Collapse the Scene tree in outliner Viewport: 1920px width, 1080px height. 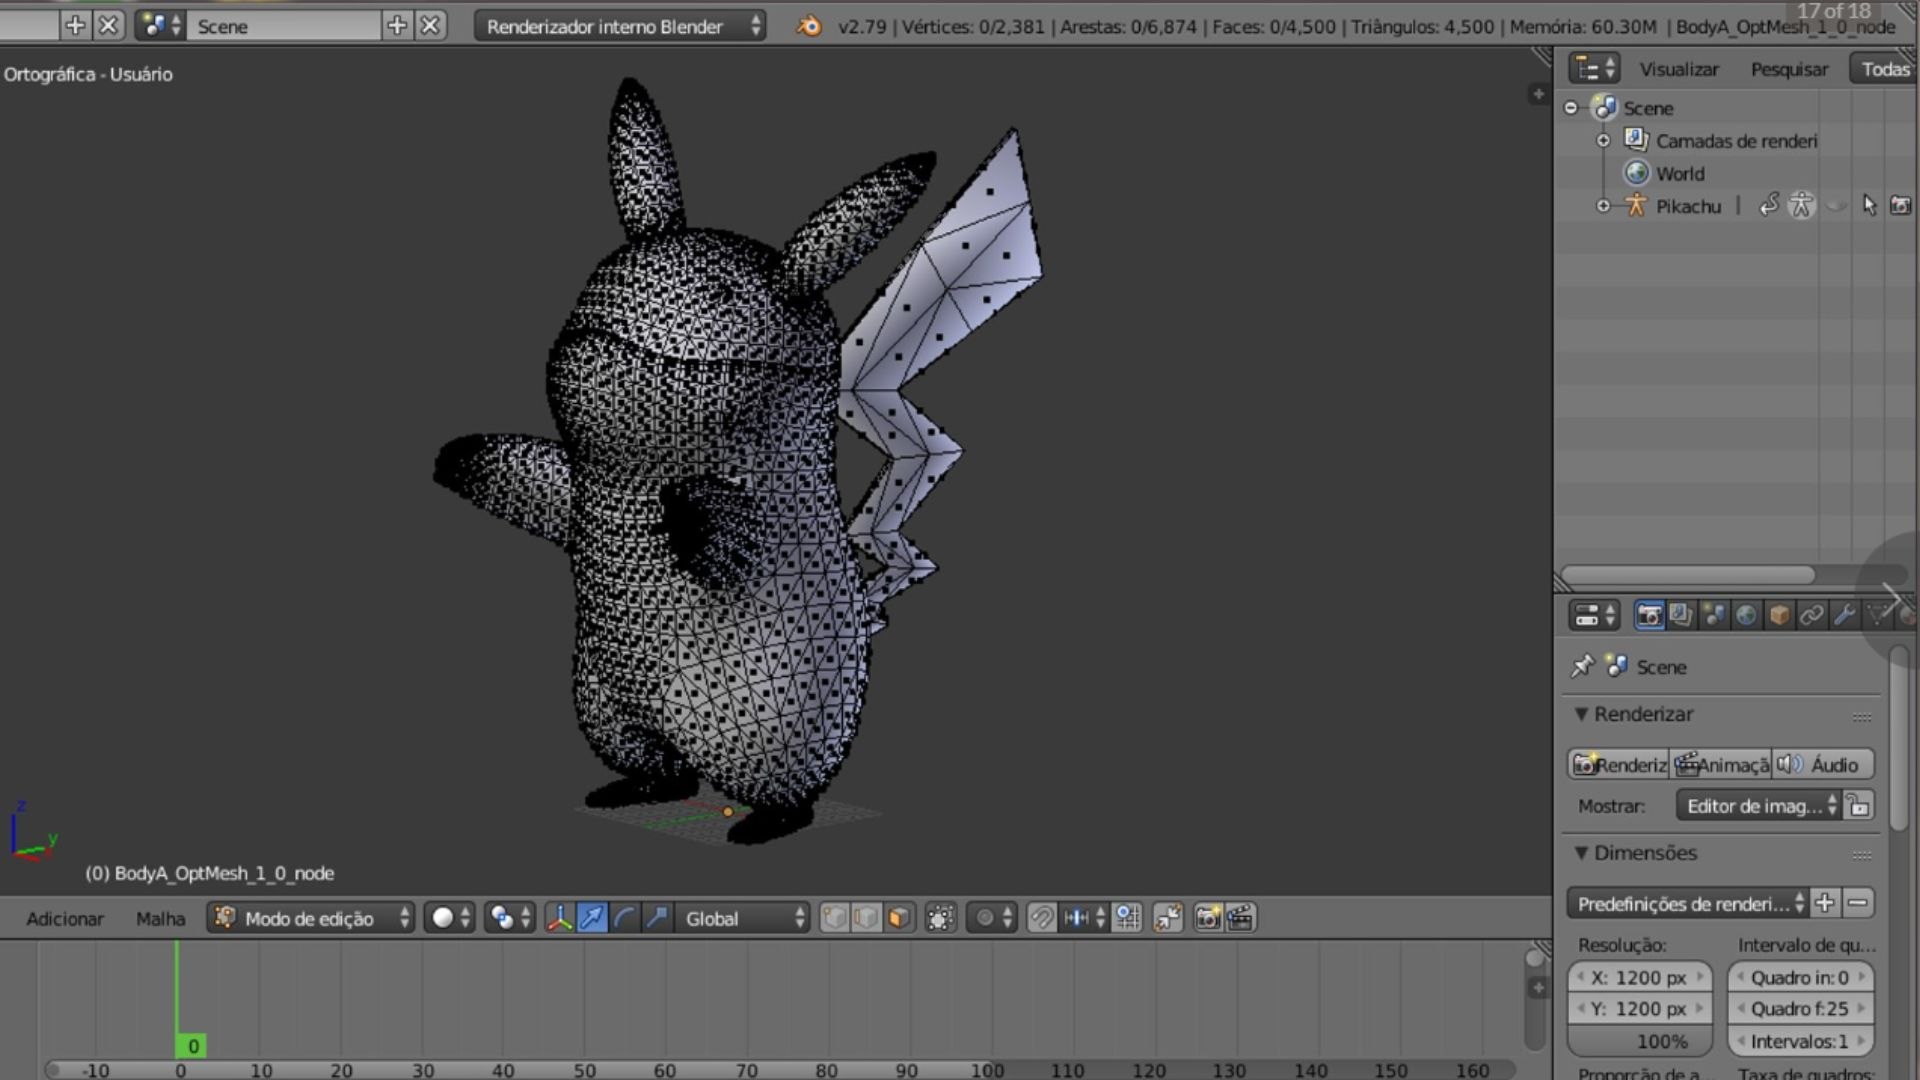pos(1571,108)
